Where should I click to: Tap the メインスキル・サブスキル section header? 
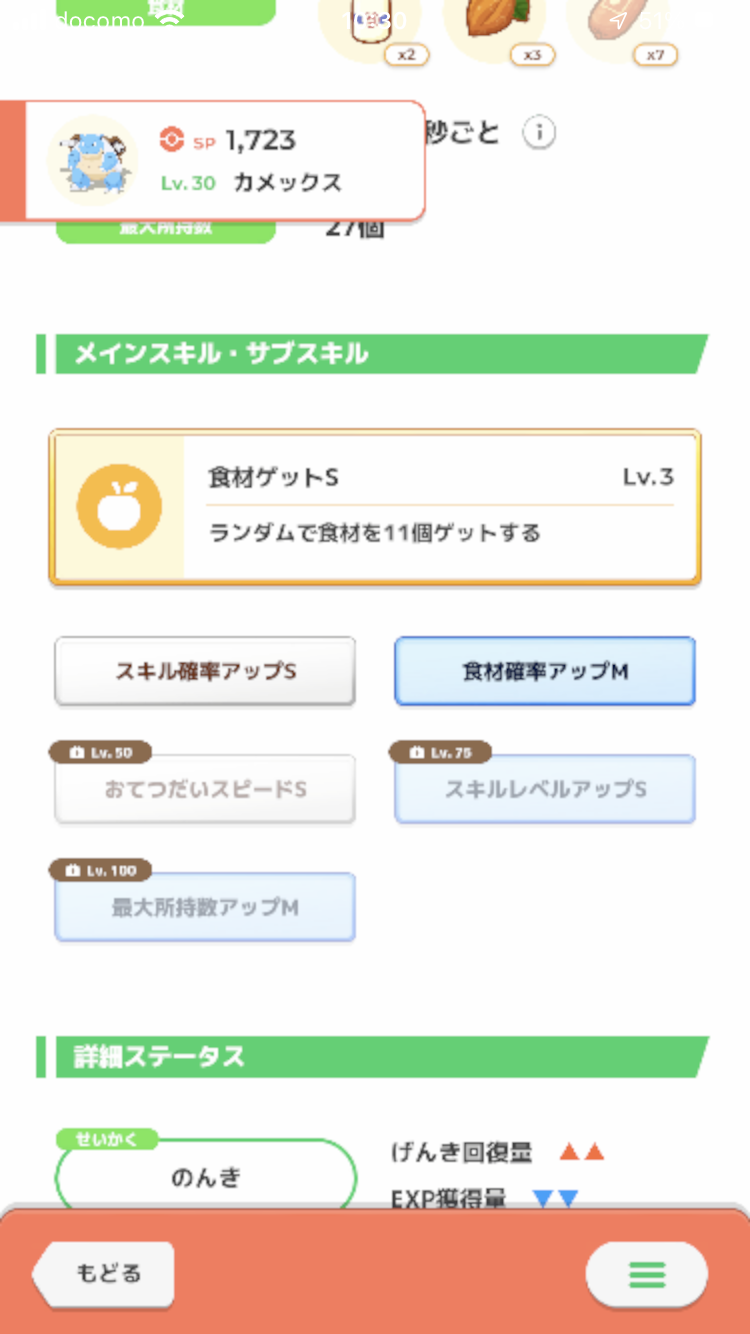(372, 354)
